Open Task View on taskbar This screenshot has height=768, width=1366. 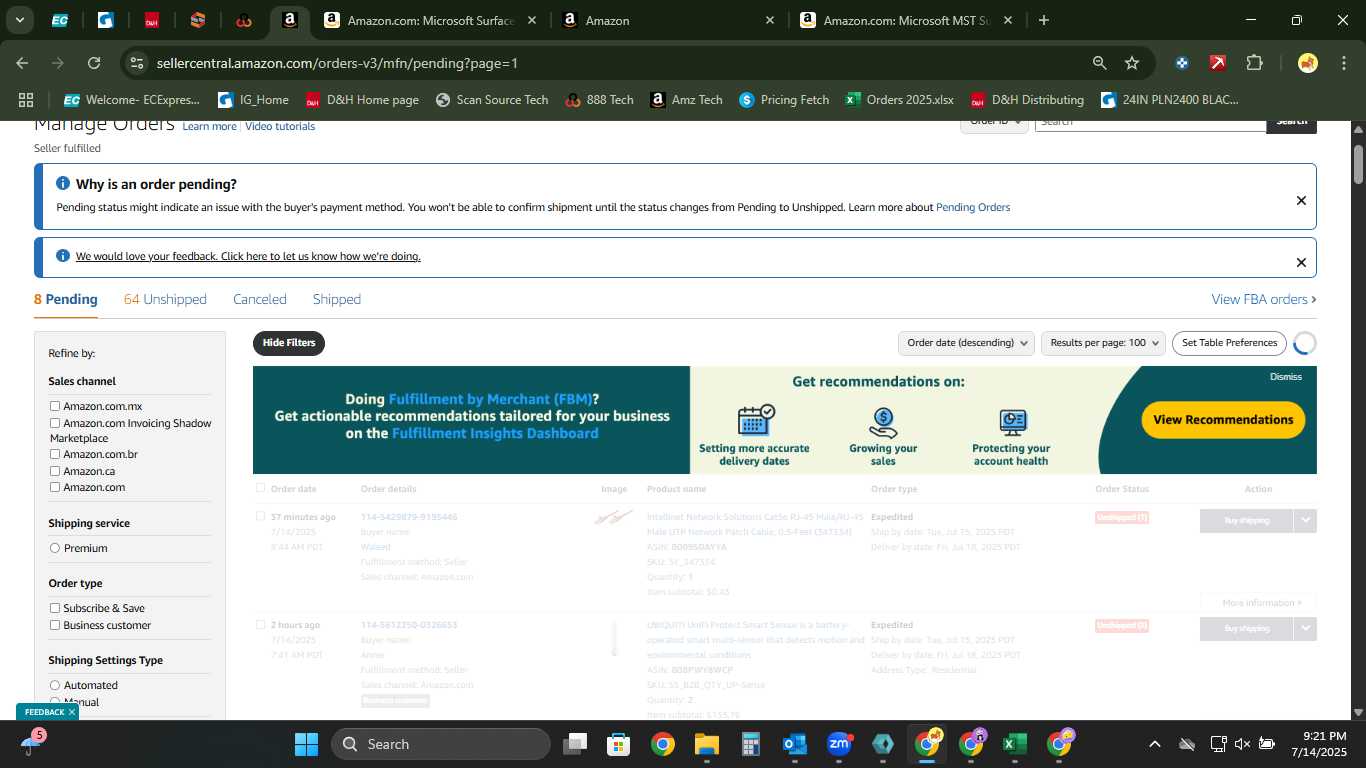click(575, 744)
